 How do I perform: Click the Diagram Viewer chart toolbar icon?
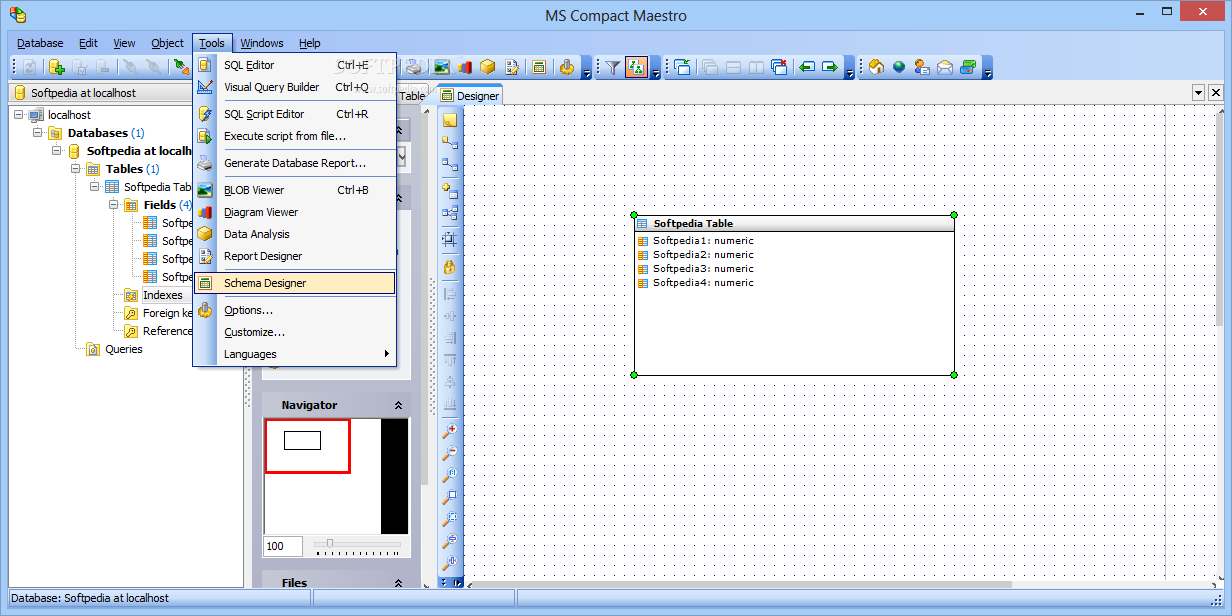(x=464, y=67)
